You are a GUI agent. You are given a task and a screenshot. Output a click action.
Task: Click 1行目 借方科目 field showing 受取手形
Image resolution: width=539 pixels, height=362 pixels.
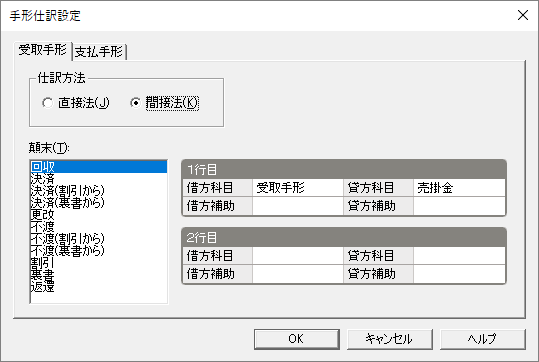coord(298,188)
